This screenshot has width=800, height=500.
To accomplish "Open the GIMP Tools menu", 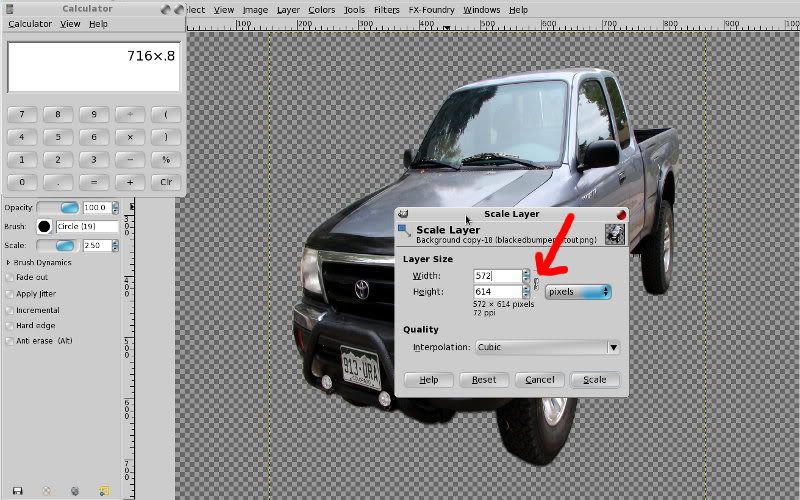I will coord(355,10).
